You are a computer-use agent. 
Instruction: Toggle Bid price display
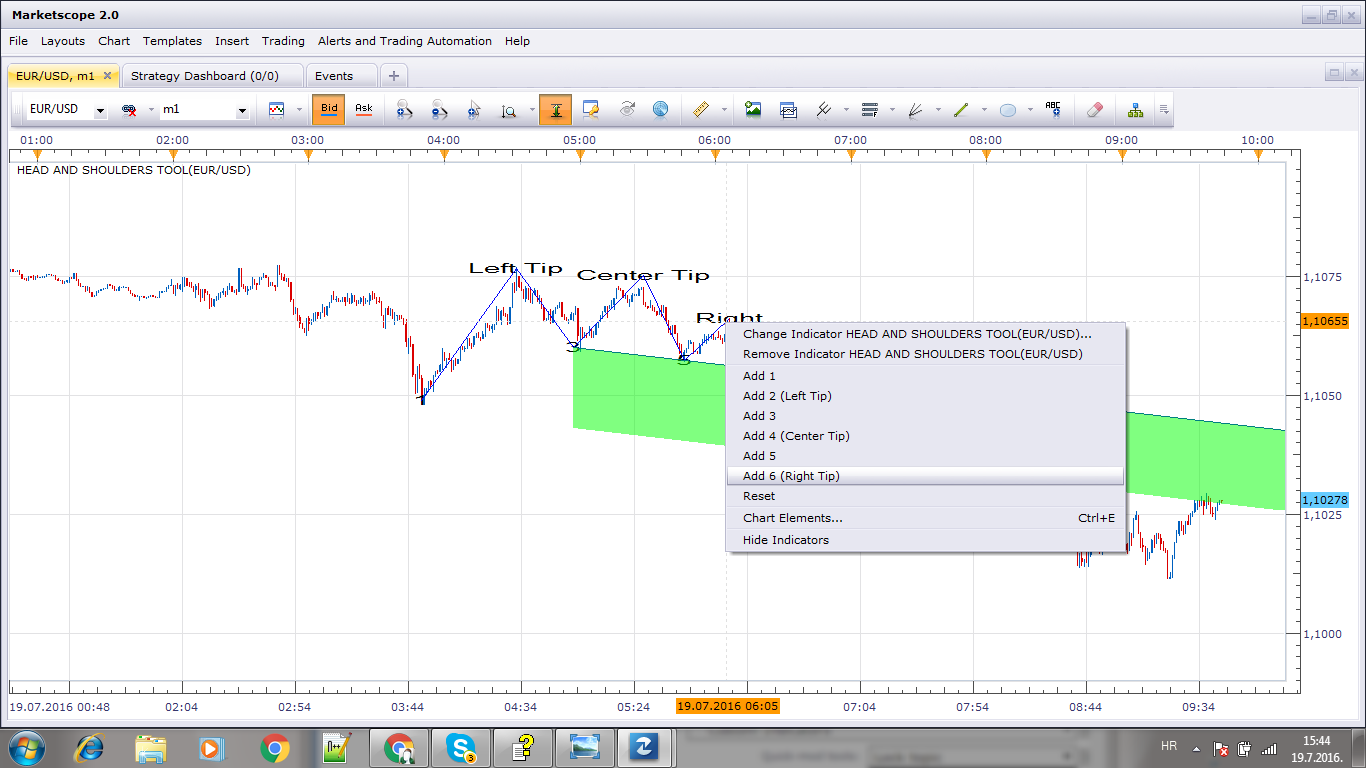click(x=329, y=109)
